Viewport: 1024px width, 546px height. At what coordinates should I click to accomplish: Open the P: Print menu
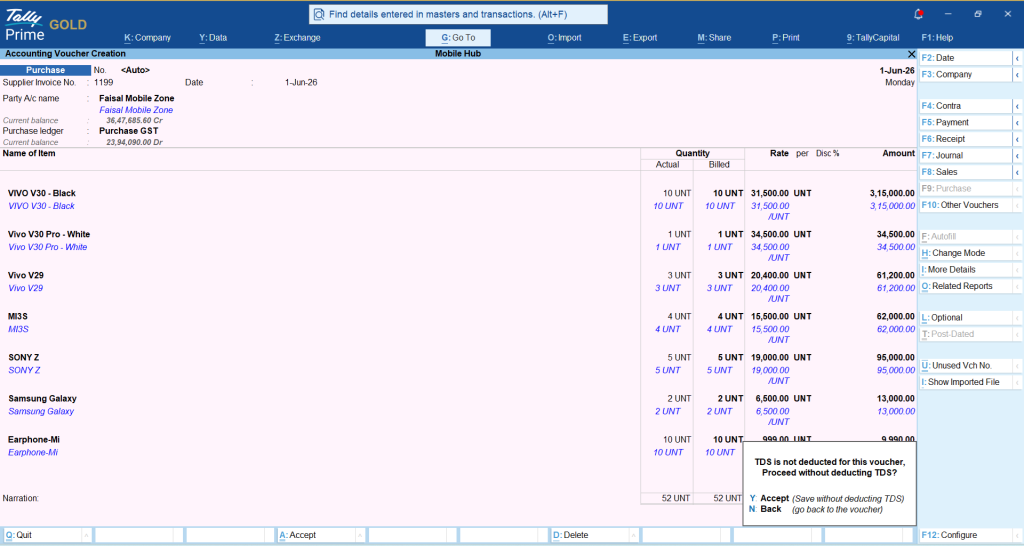785,38
